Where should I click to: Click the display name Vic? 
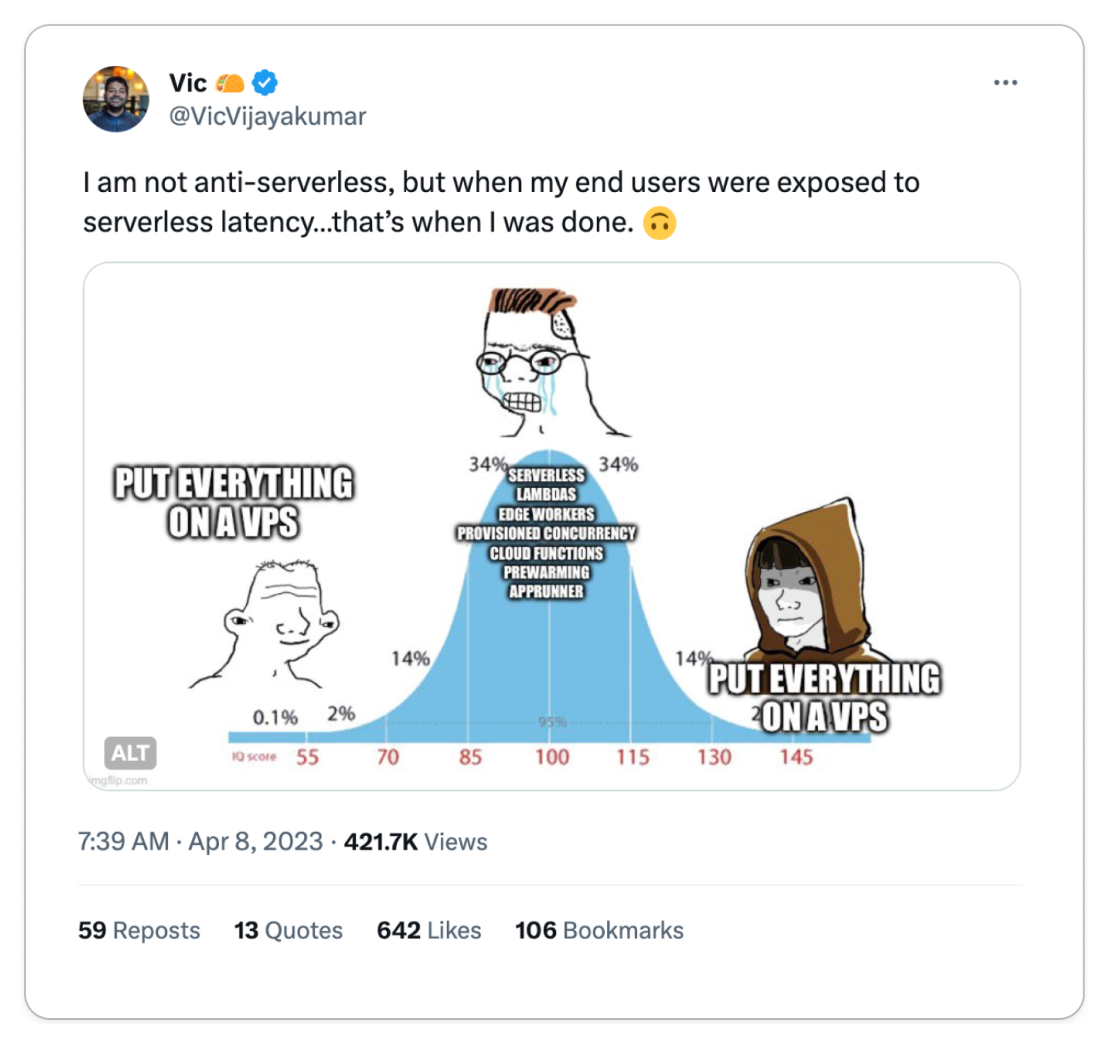pyautogui.click(x=188, y=83)
